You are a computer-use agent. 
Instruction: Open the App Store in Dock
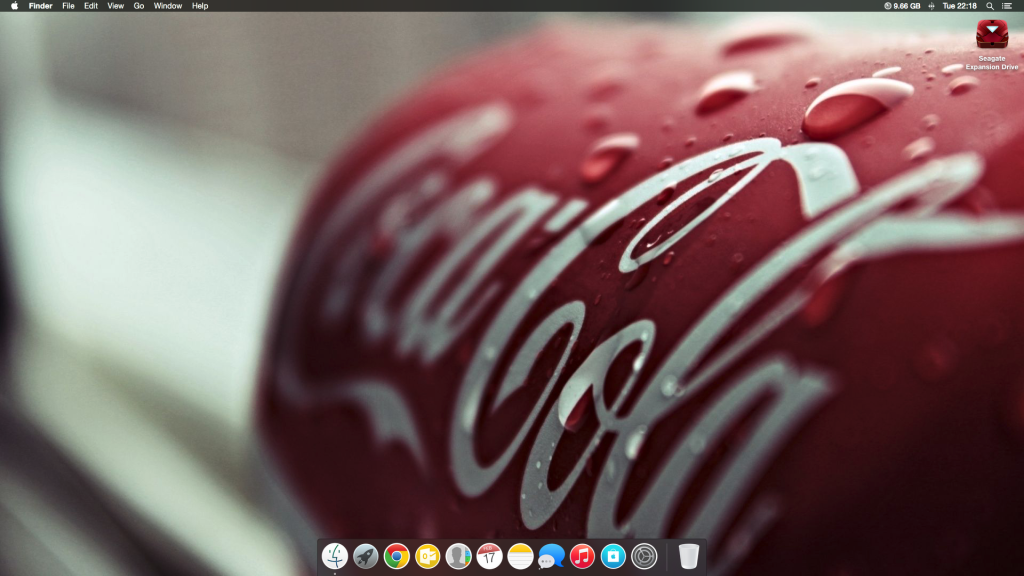click(613, 556)
